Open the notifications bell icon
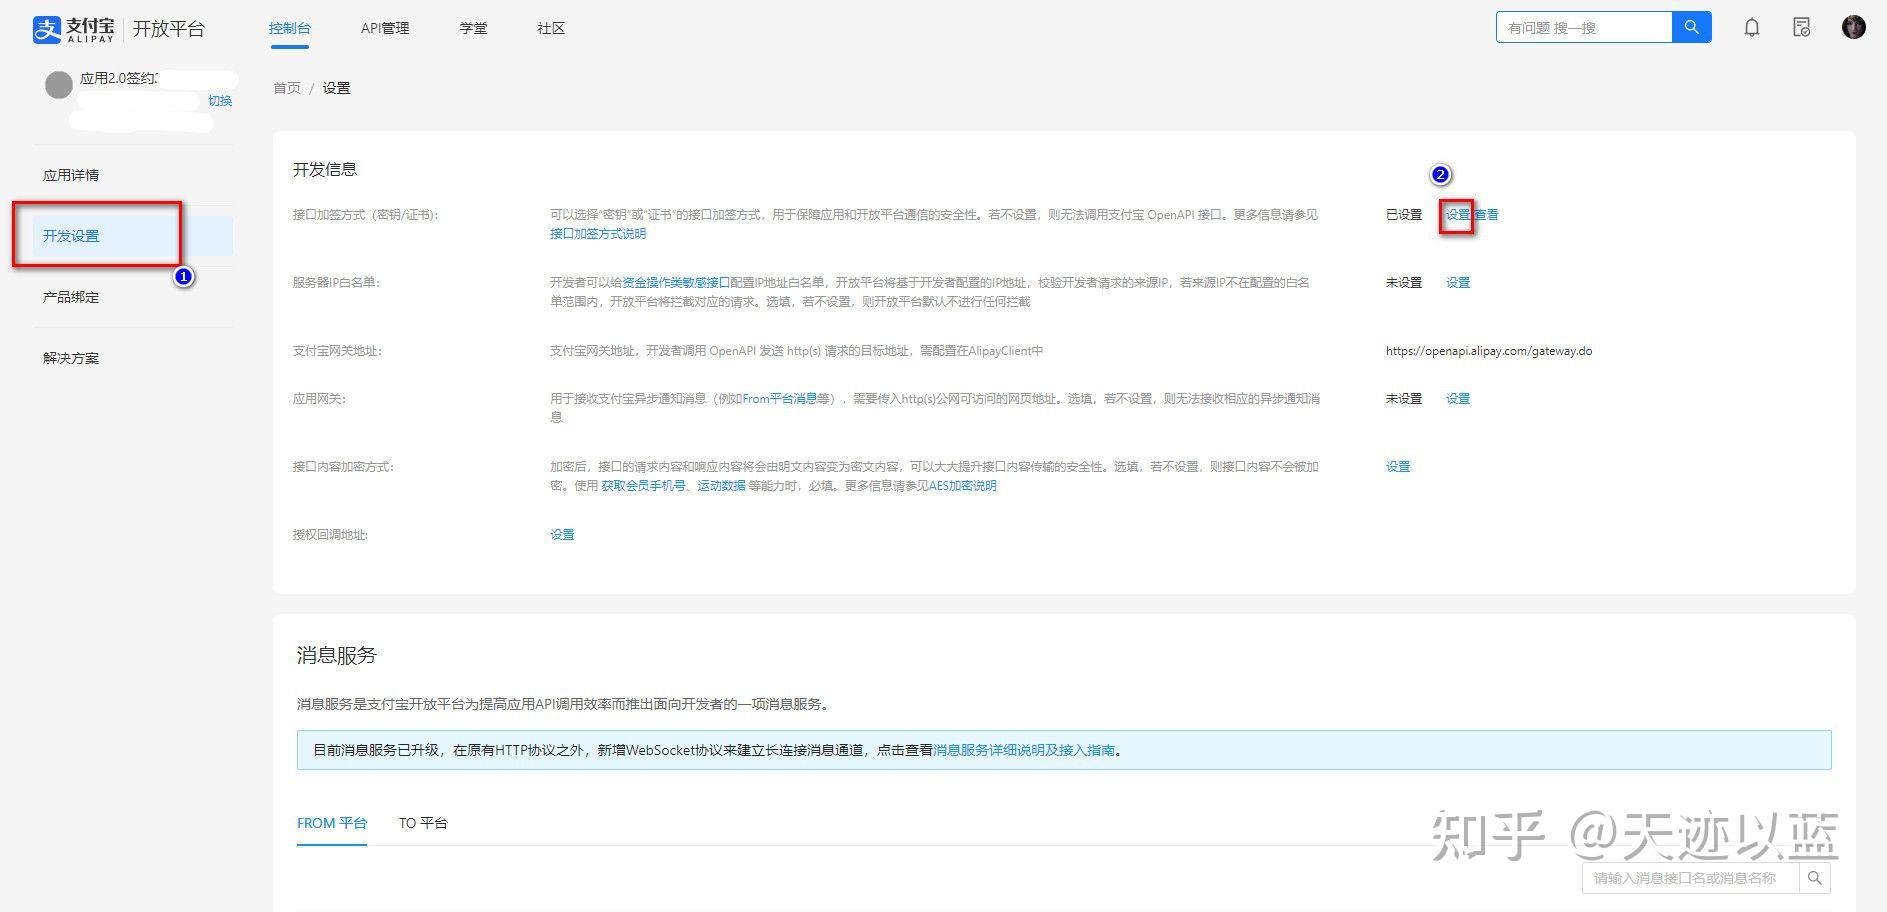This screenshot has width=1887, height=912. 1752,28
